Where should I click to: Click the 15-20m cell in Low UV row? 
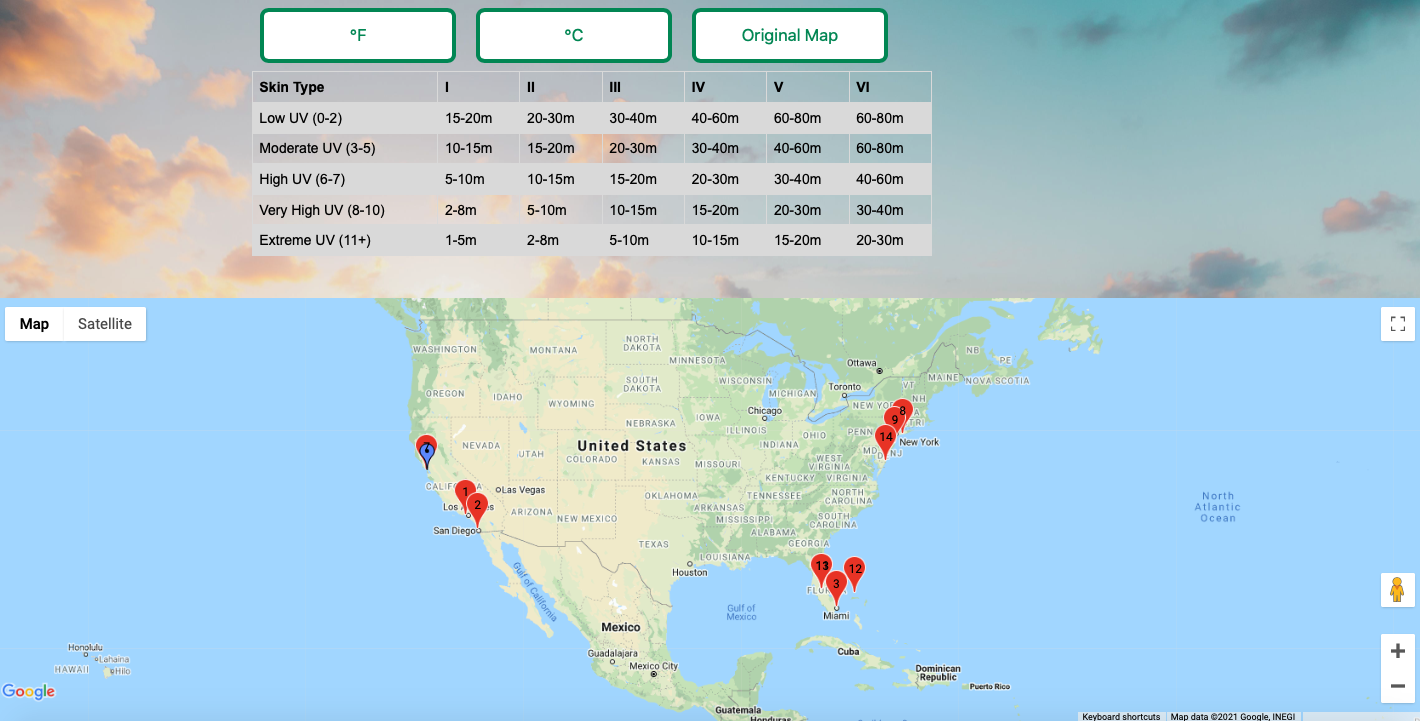pyautogui.click(x=478, y=118)
